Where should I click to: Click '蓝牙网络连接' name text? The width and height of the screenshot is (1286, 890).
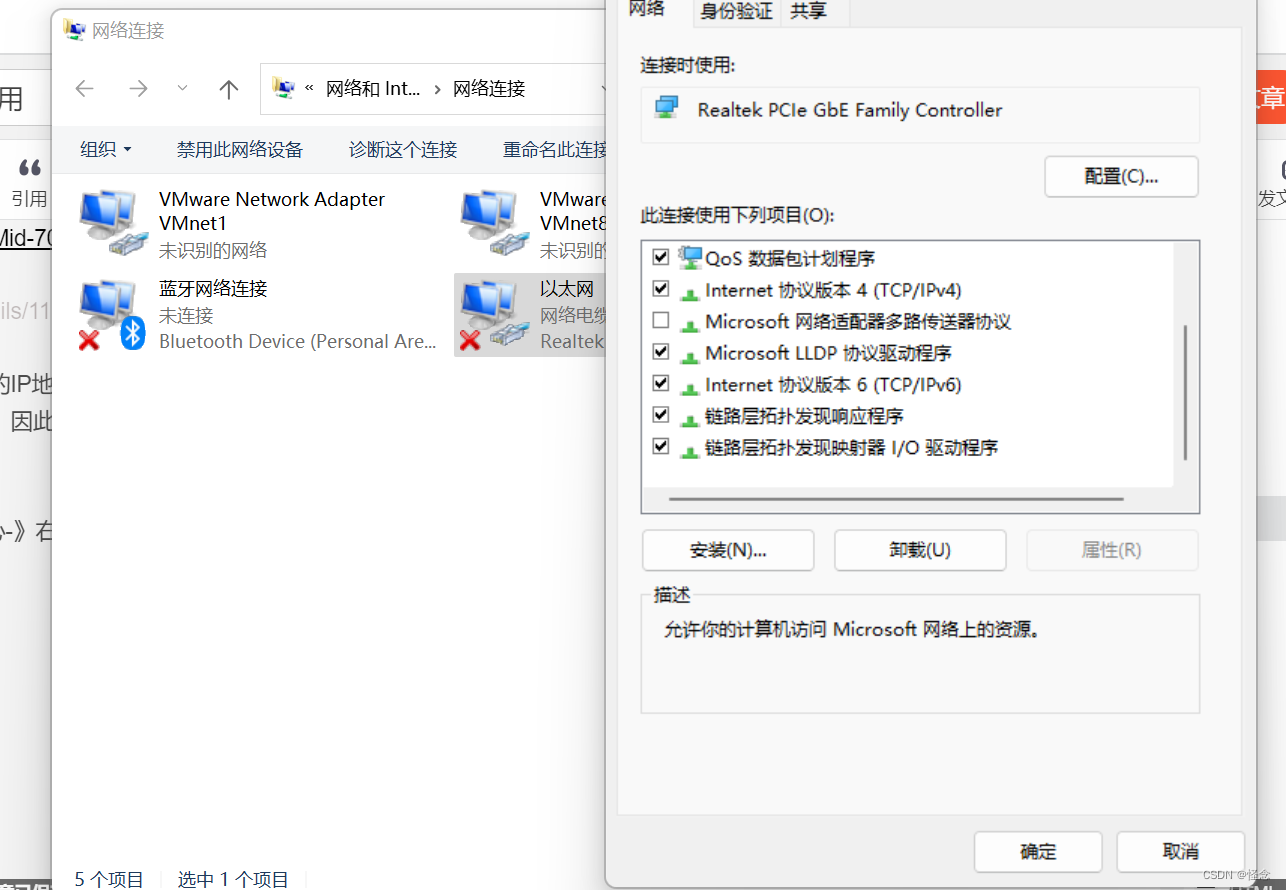pos(213,289)
